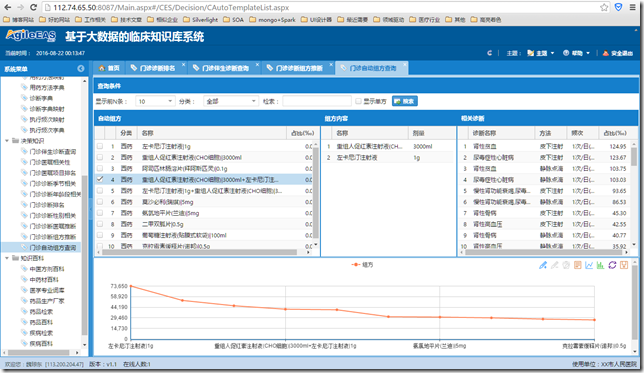Click the blue shield extension icon
Screen dimensions: 644x373
tap(619, 7)
